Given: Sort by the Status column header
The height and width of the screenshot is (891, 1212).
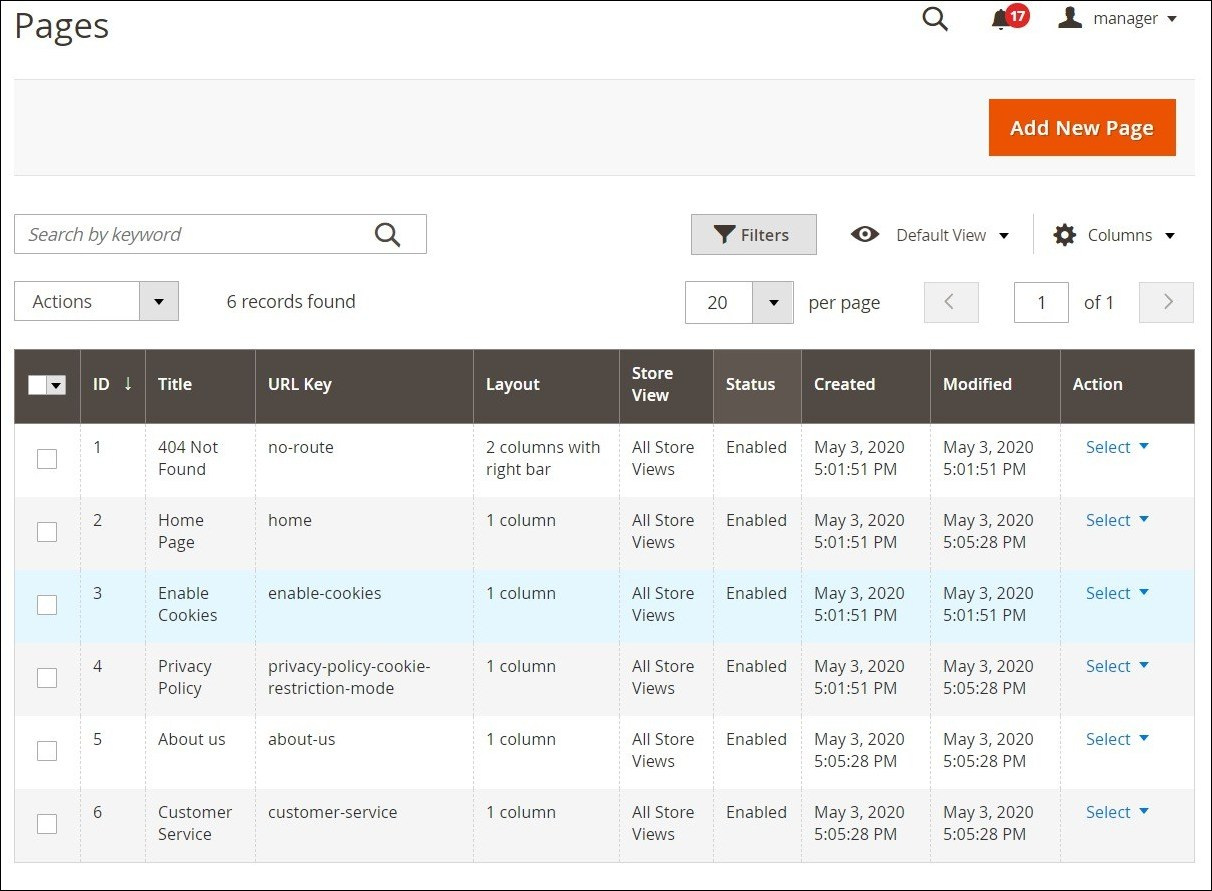Looking at the screenshot, I should pyautogui.click(x=757, y=385).
